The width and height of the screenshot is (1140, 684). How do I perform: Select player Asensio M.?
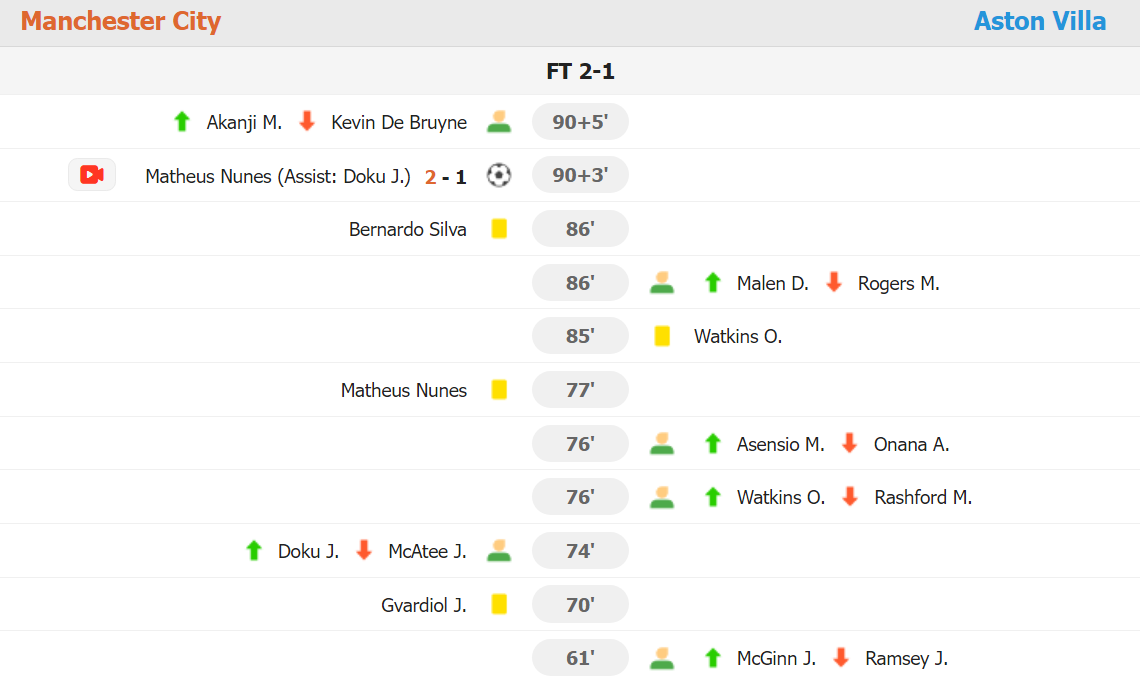pos(781,444)
